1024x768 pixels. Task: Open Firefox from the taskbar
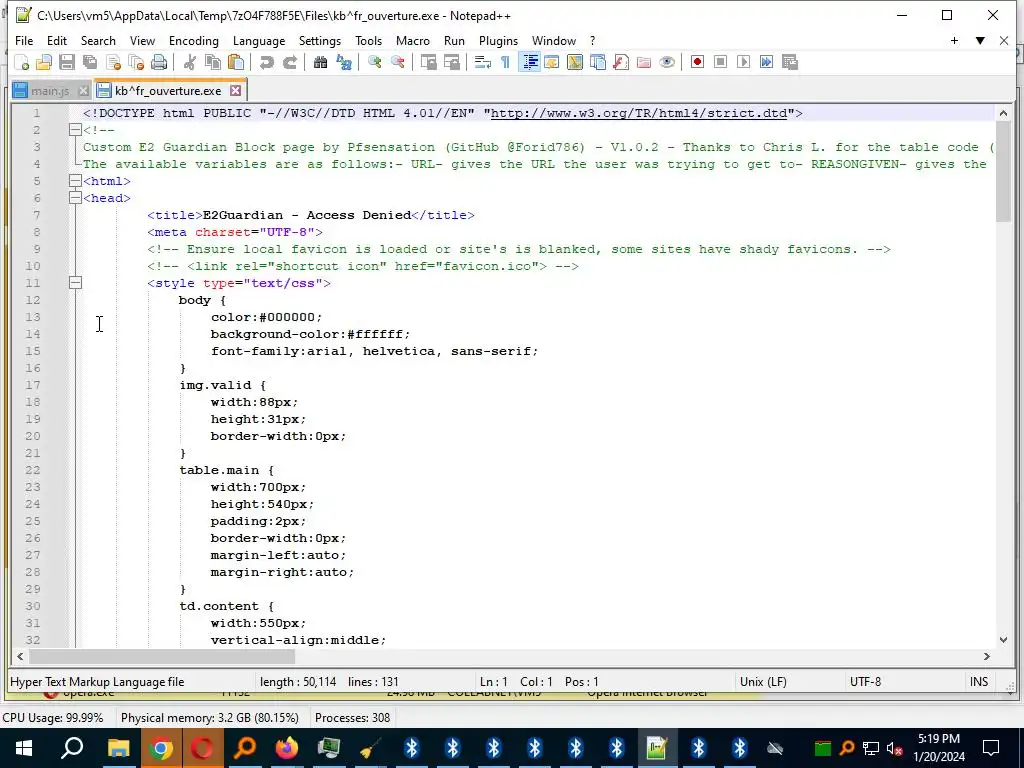[x=287, y=748]
